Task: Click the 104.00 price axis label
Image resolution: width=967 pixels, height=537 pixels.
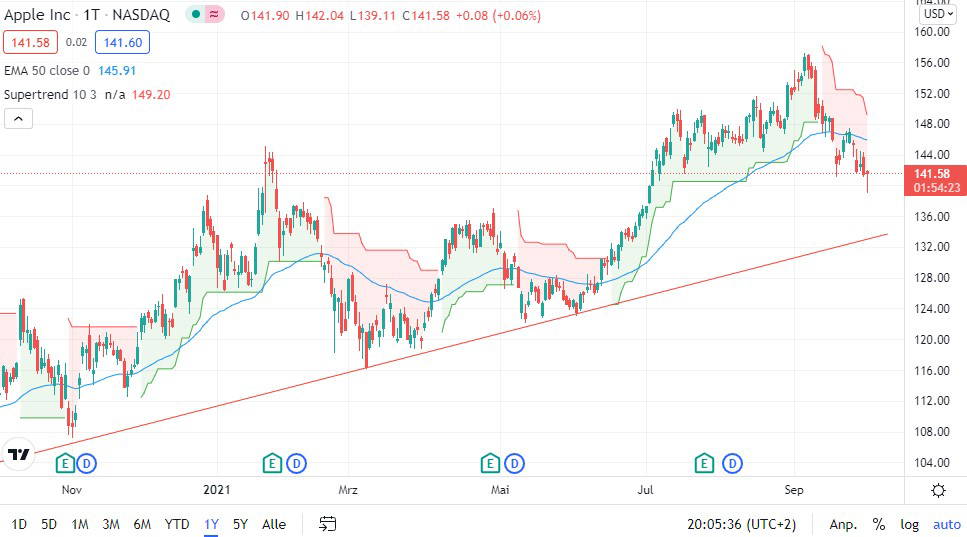Action: click(931, 462)
